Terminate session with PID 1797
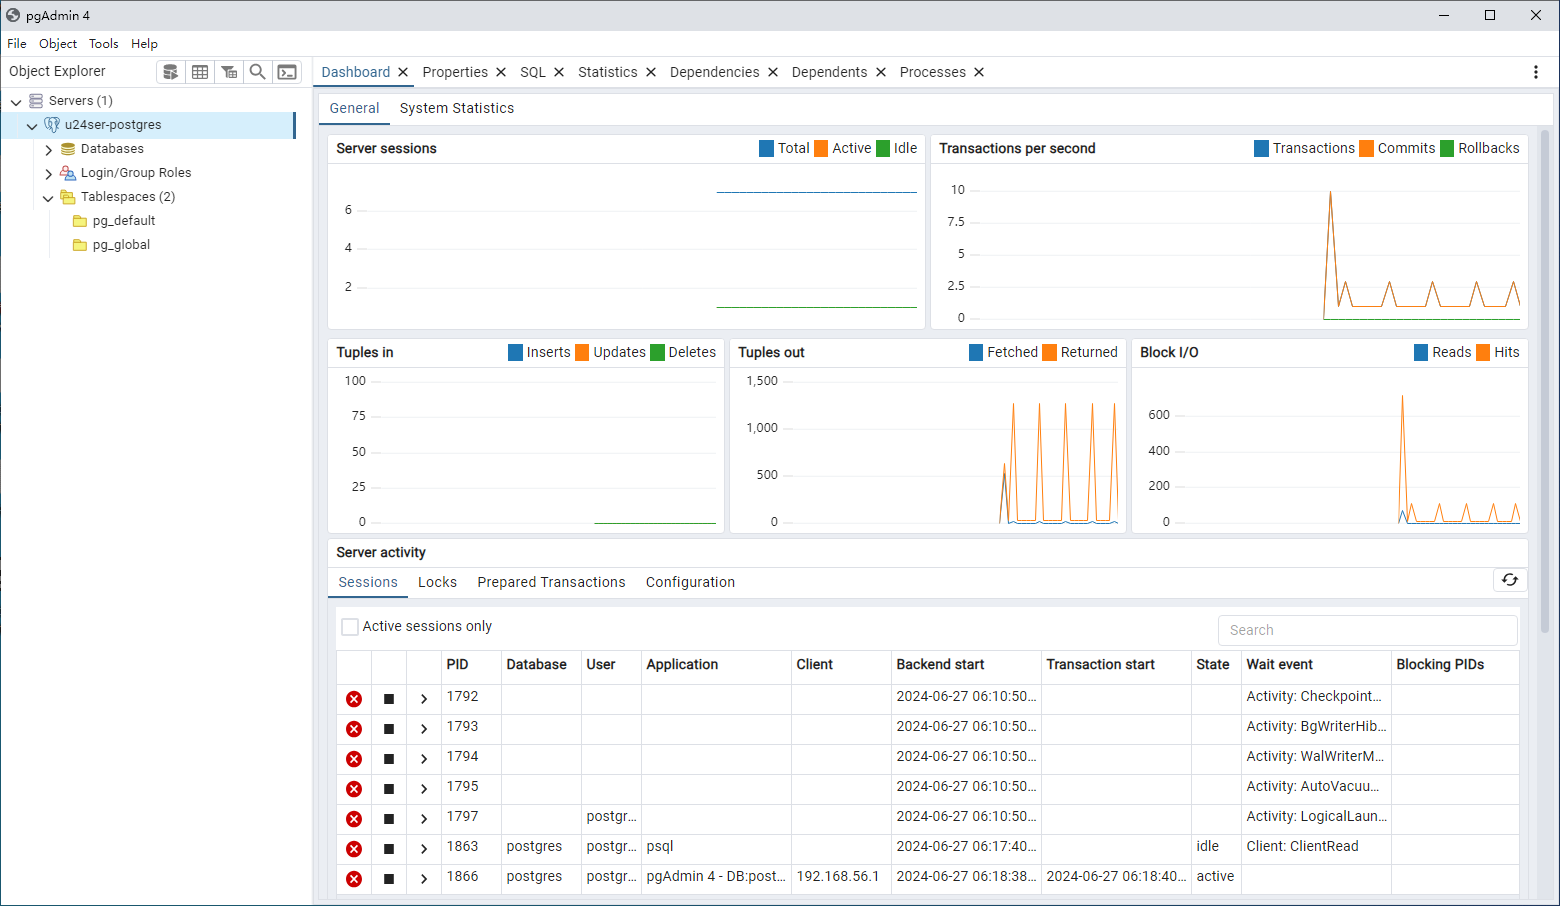Viewport: 1560px width, 906px height. tap(354, 819)
